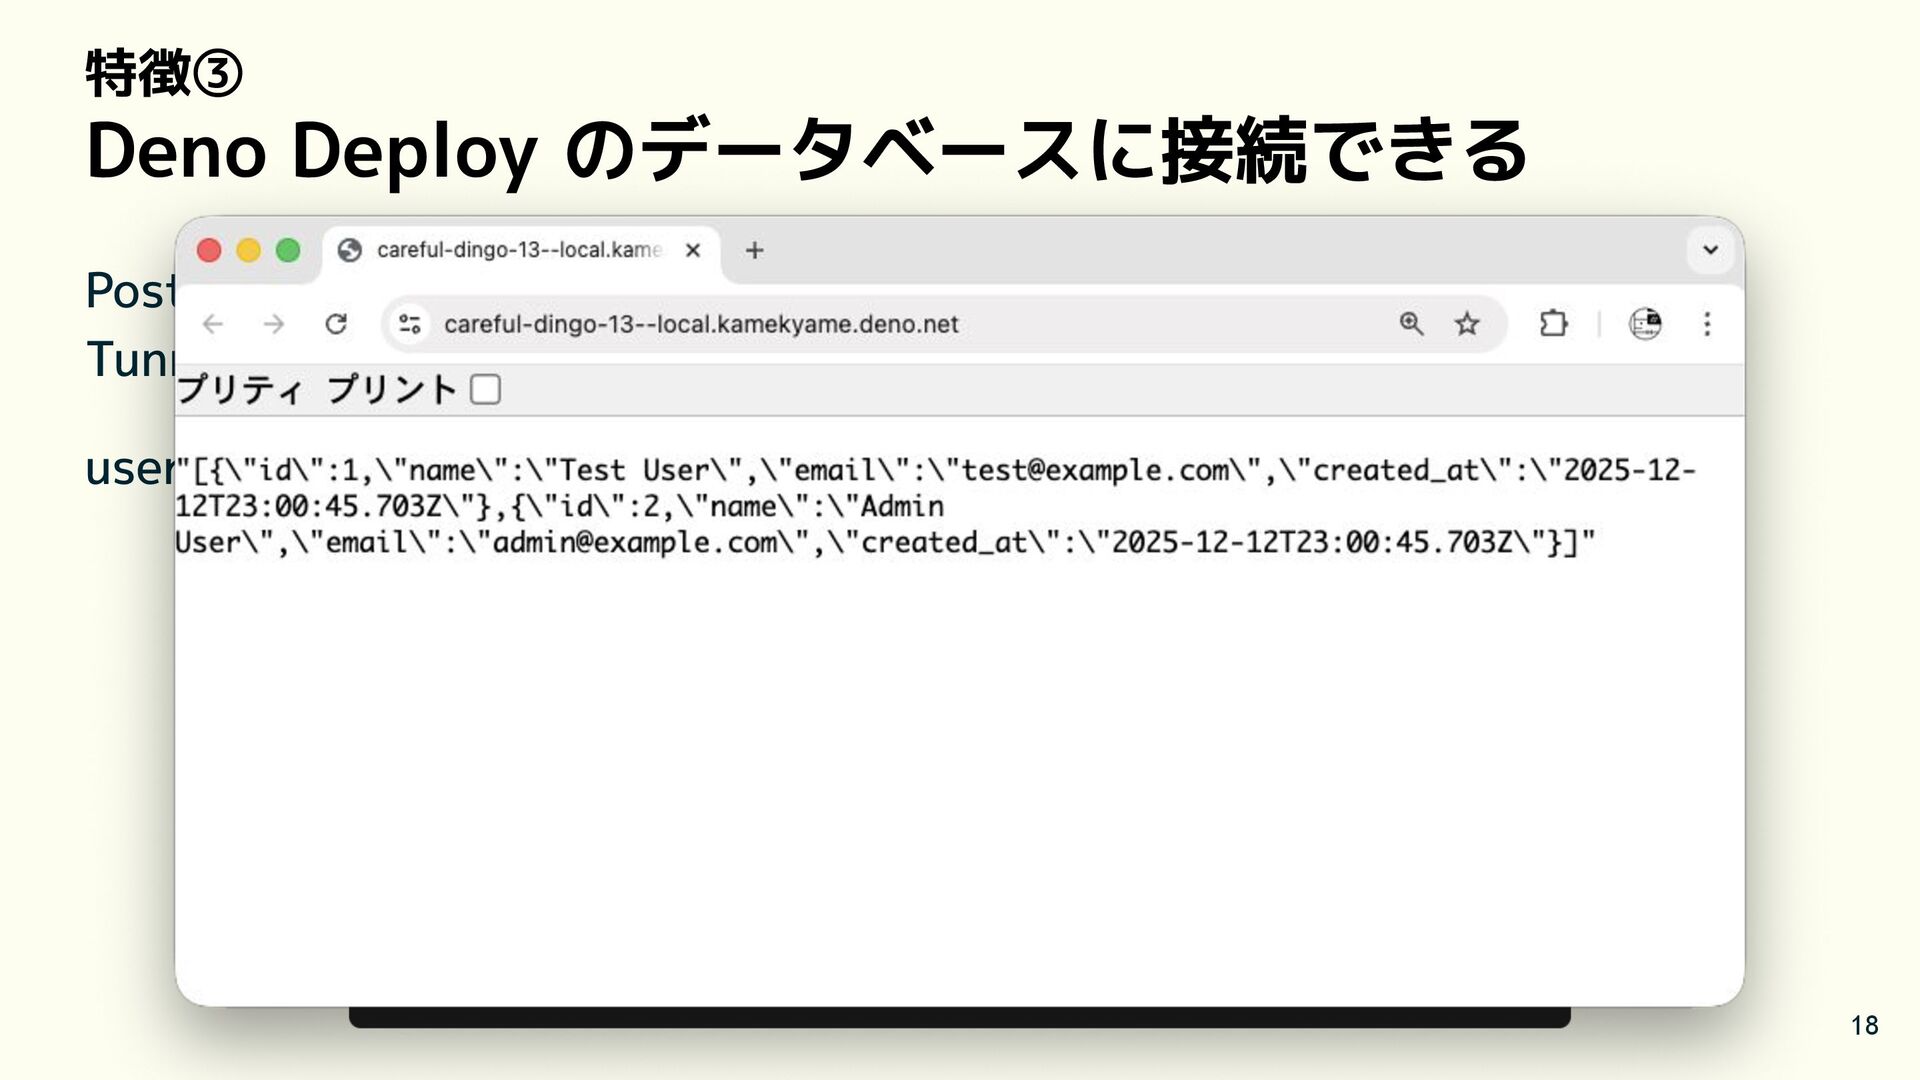Open site information icon in address bar
This screenshot has width=1920, height=1080.
tap(410, 324)
